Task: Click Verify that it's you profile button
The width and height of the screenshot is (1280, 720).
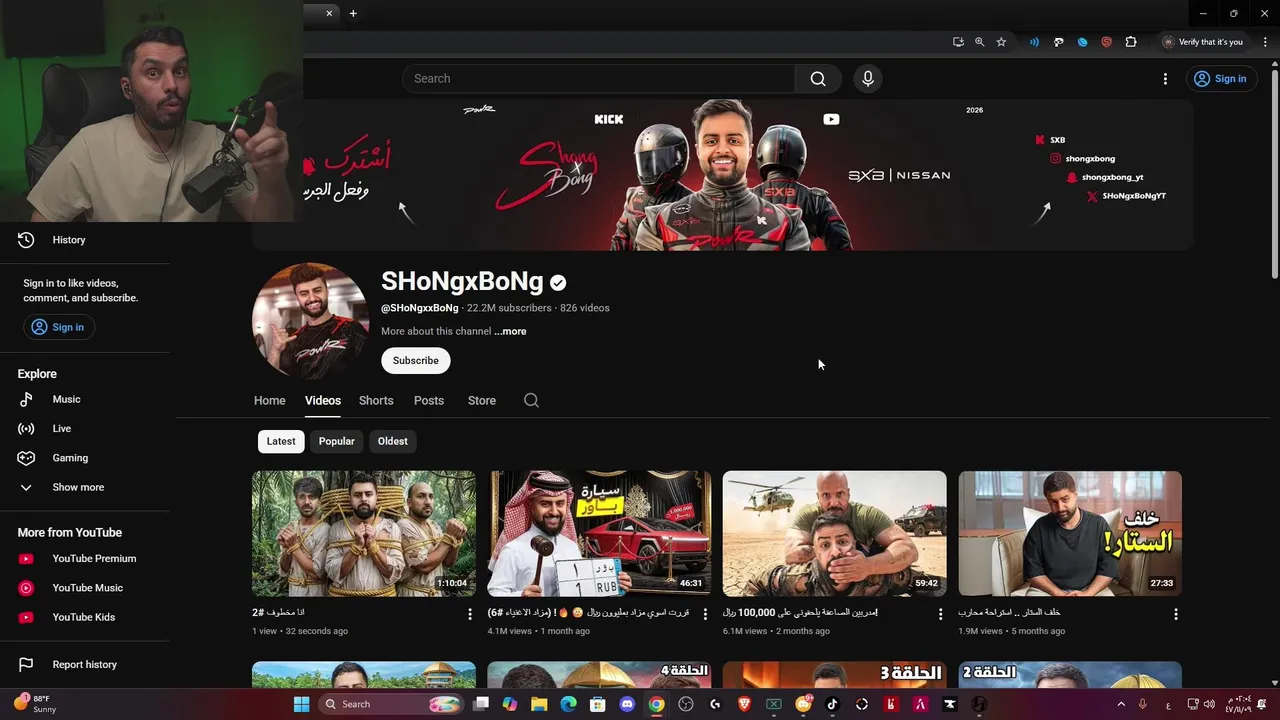Action: tap(1203, 42)
